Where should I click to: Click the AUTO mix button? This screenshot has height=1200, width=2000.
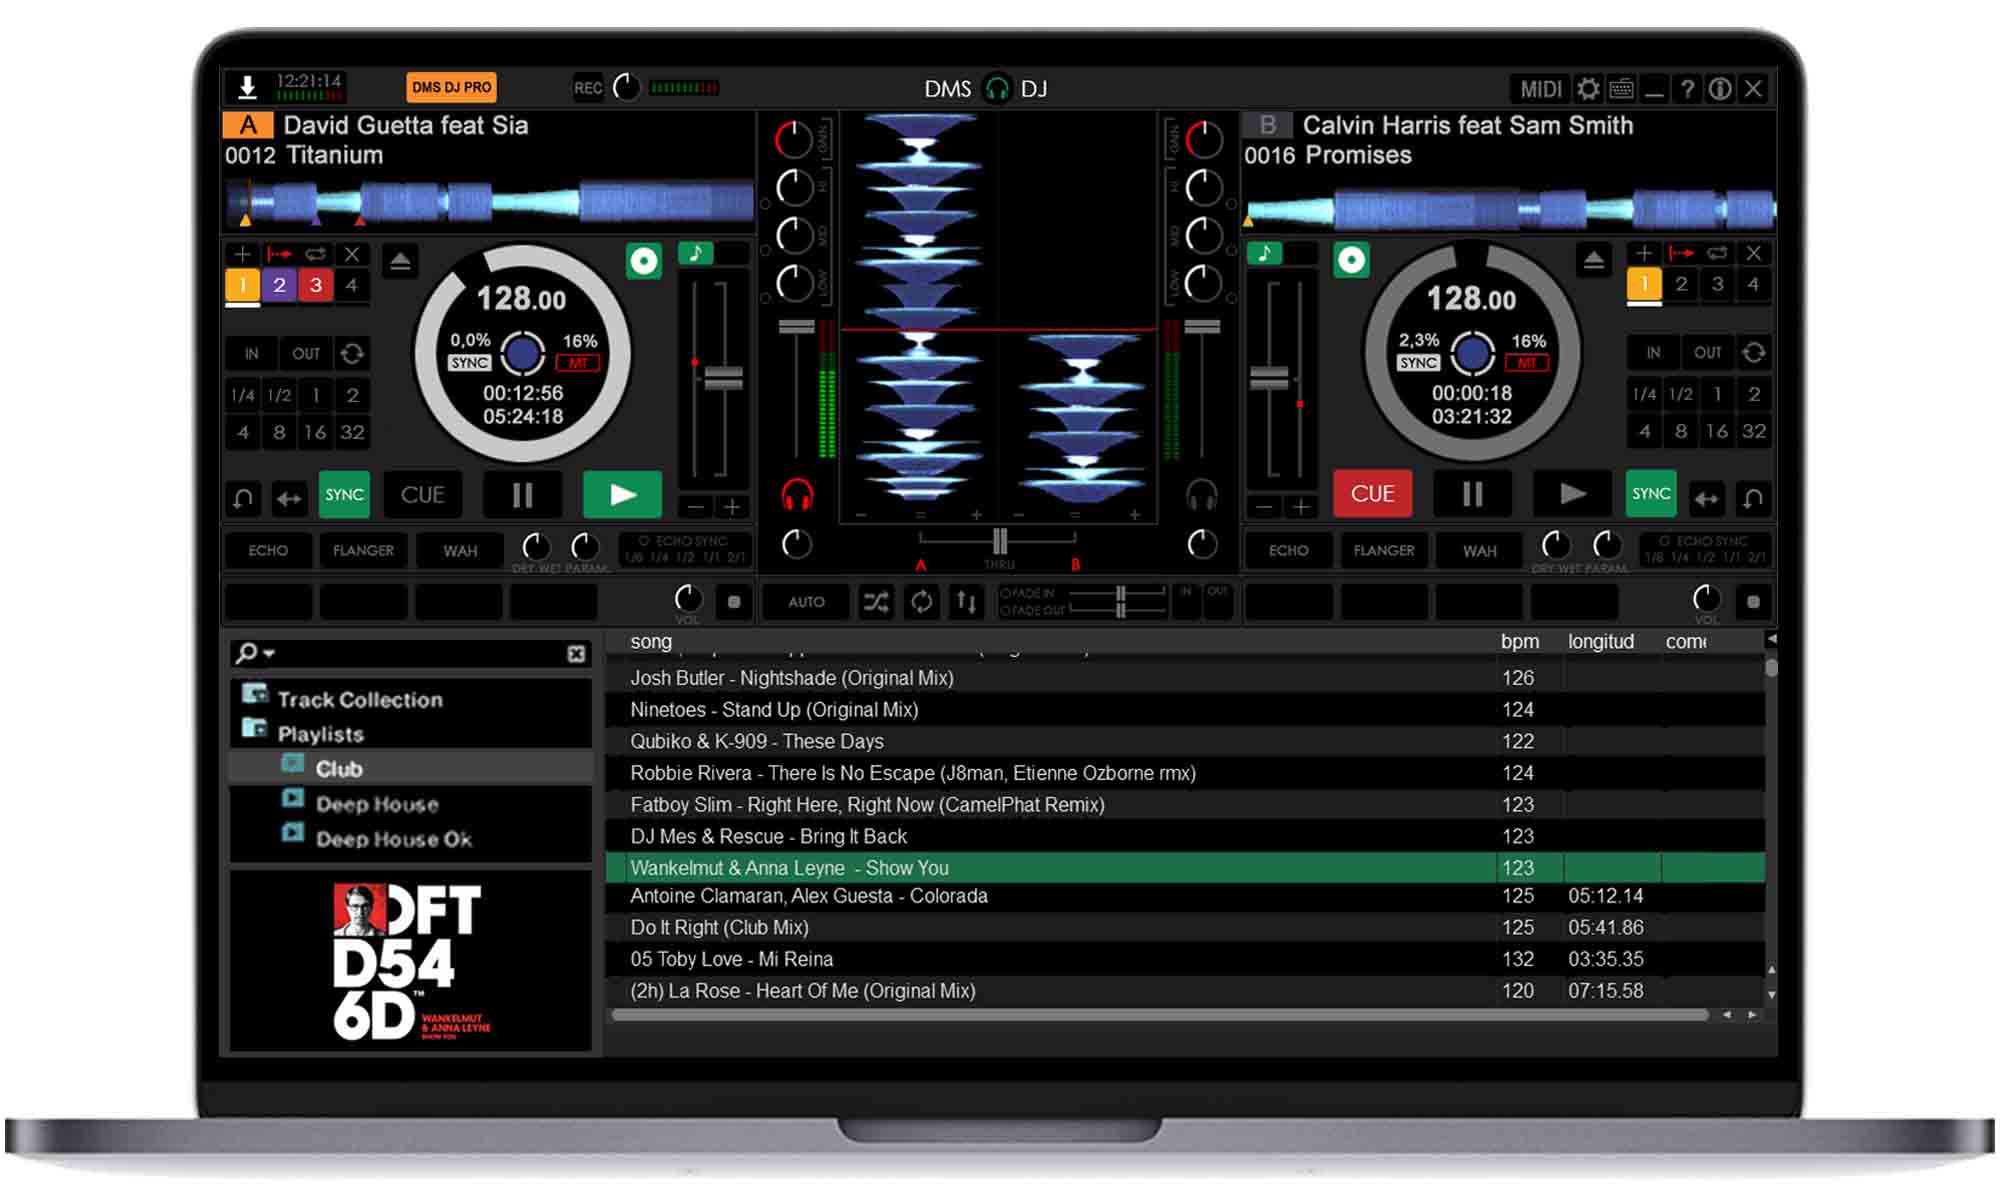[806, 602]
